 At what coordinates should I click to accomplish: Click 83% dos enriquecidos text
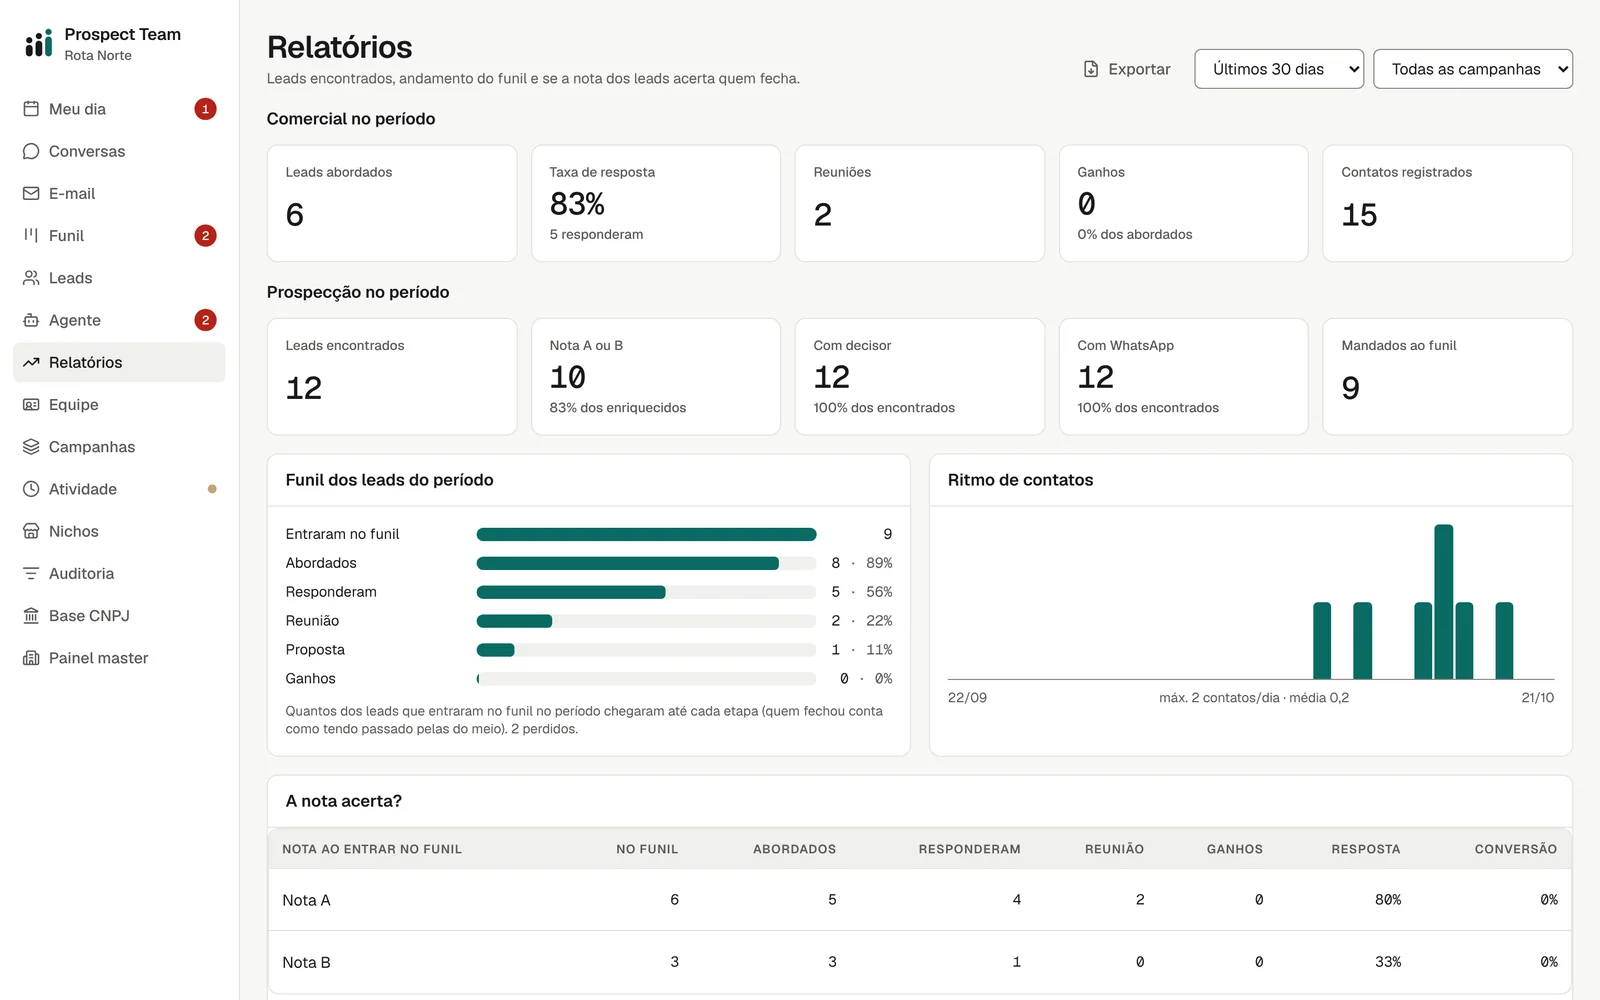pos(618,408)
